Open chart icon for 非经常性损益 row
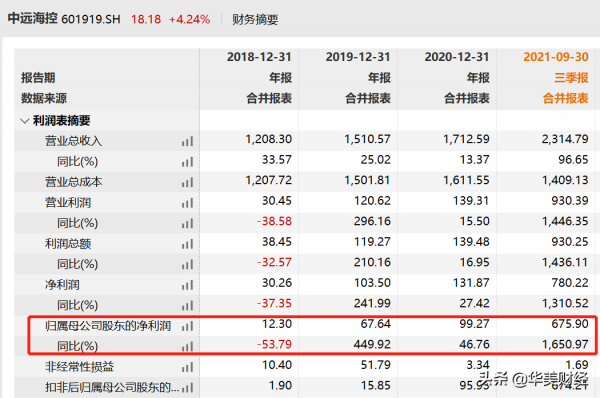Image resolution: width=600 pixels, height=398 pixels. (x=187, y=367)
